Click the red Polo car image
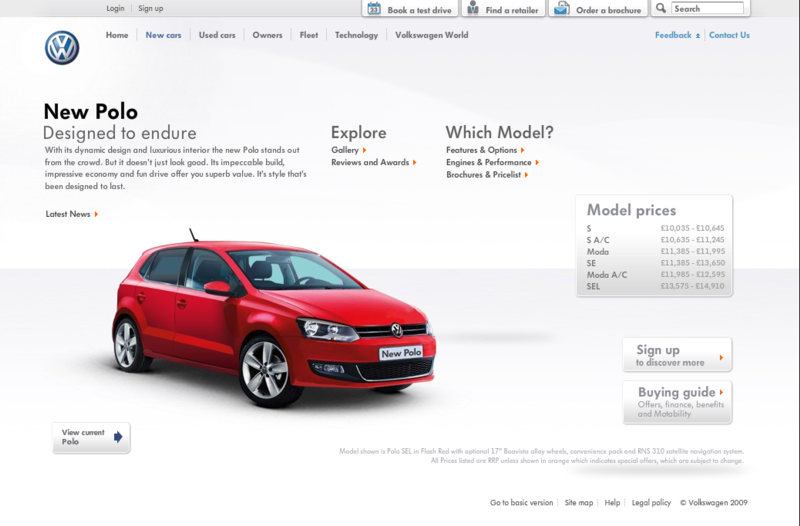800x526 pixels. point(274,320)
